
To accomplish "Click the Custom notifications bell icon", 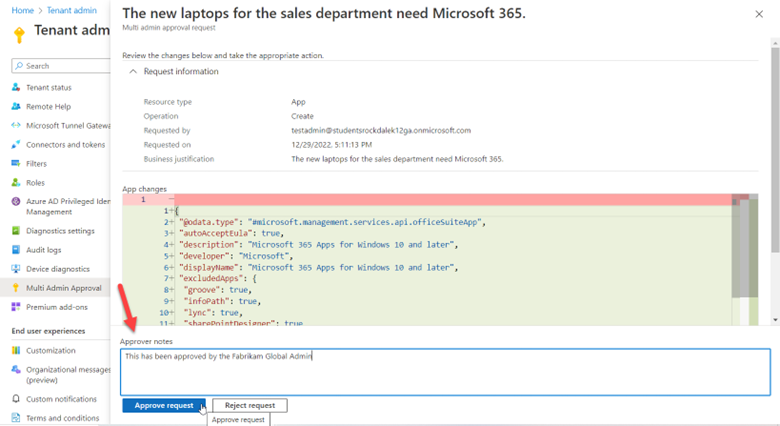I will [x=16, y=399].
